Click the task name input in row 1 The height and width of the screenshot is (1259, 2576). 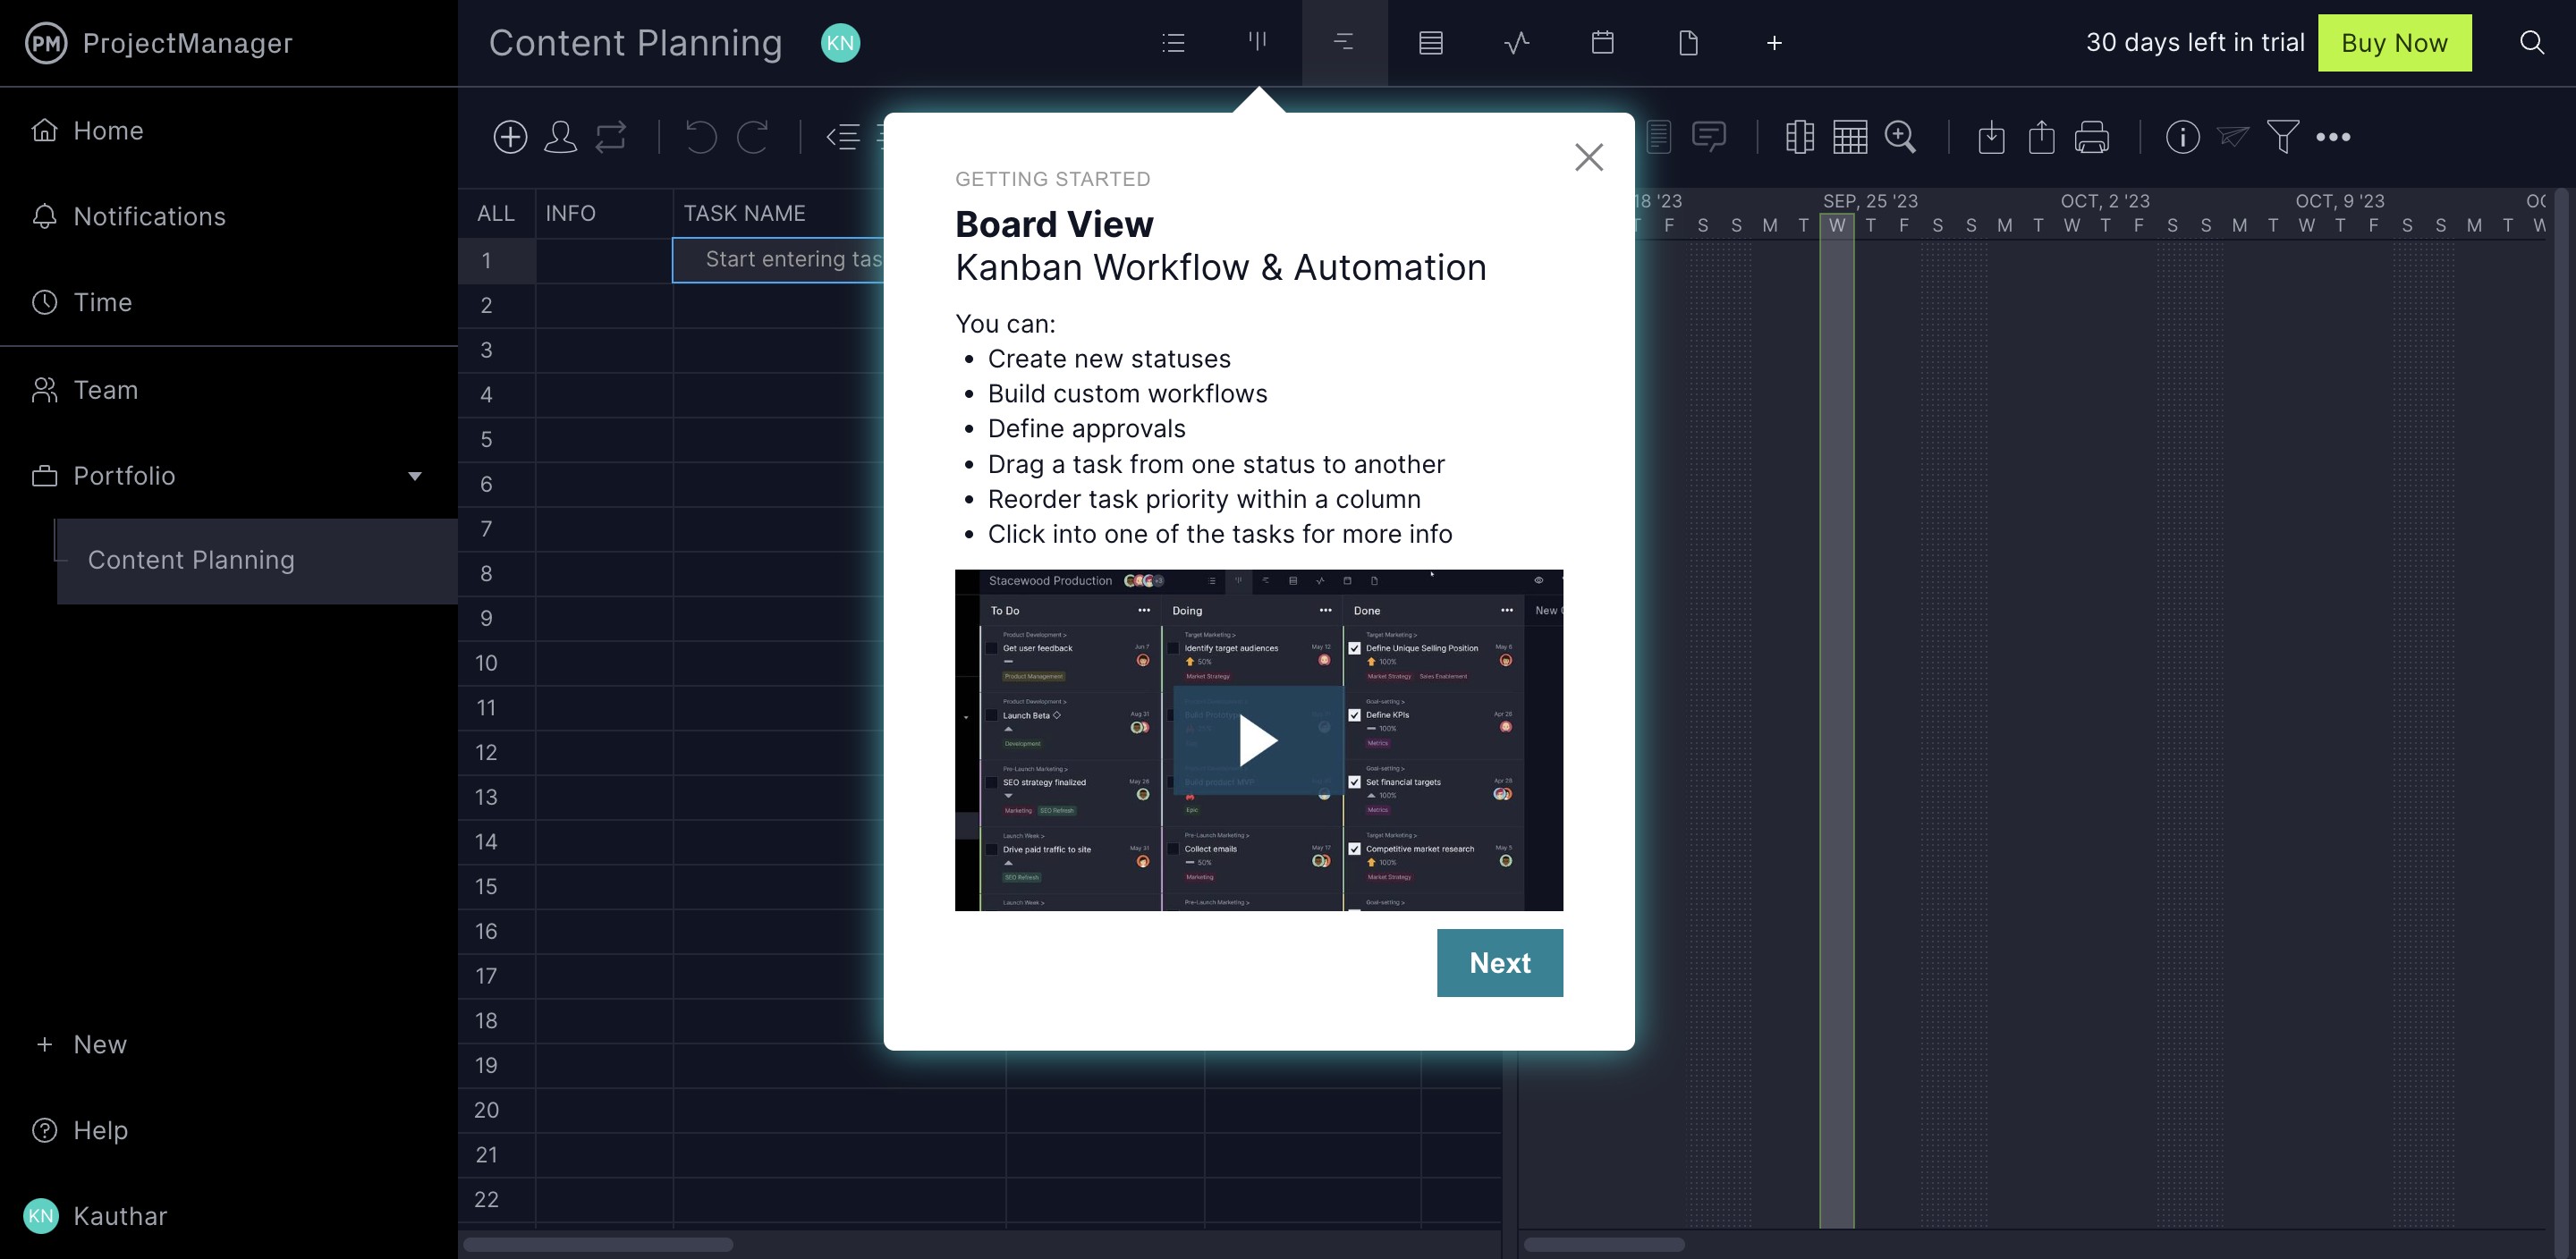(778, 260)
